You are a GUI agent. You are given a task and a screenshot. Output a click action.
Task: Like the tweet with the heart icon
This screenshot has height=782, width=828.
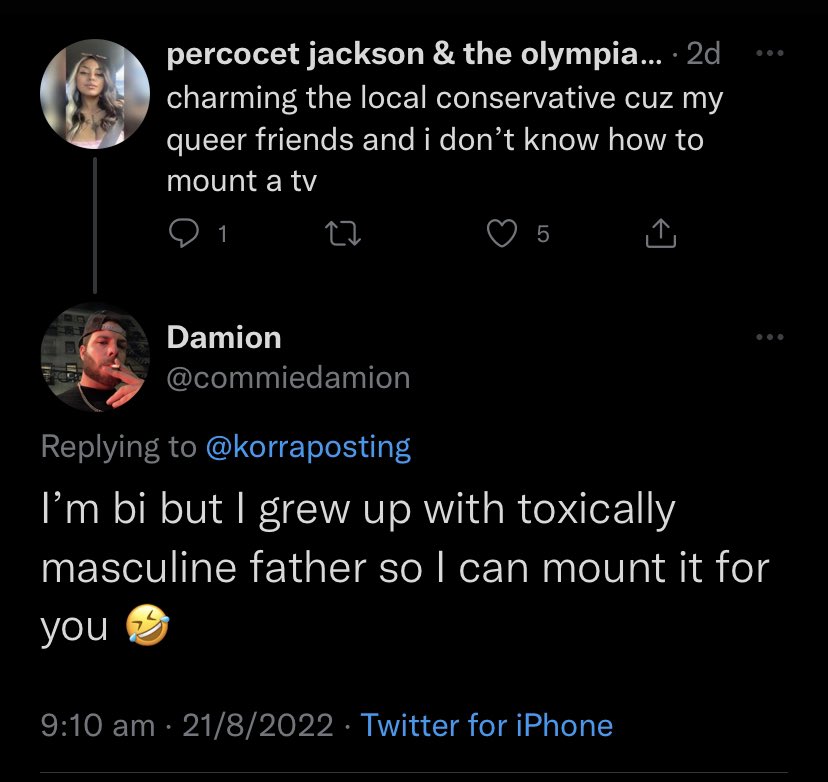click(502, 234)
